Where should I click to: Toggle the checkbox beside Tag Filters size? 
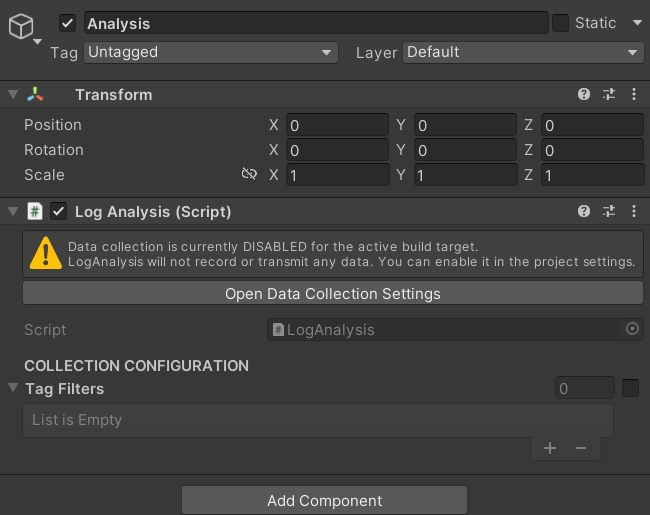click(630, 388)
